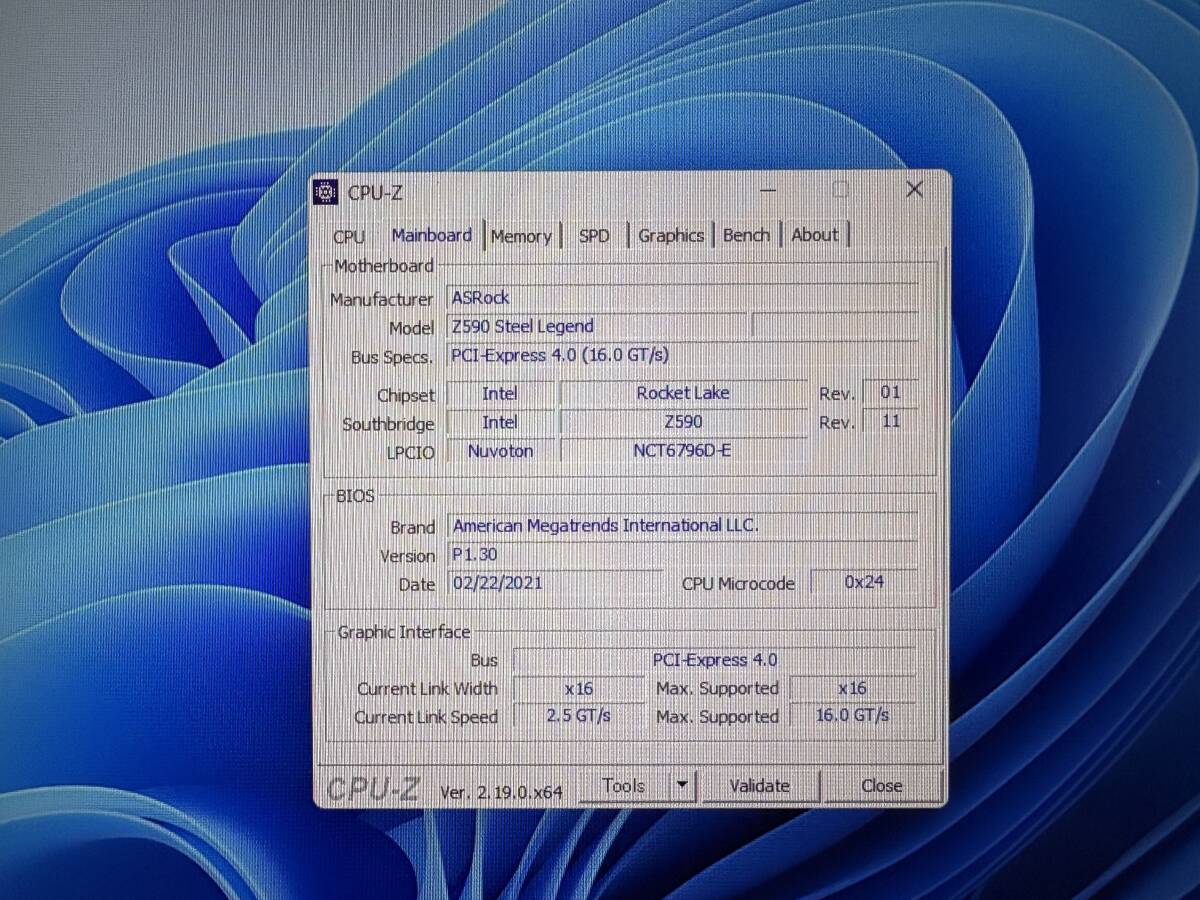The image size is (1200, 900).
Task: Close CPU-Z using the title bar X
Action: pos(913,190)
